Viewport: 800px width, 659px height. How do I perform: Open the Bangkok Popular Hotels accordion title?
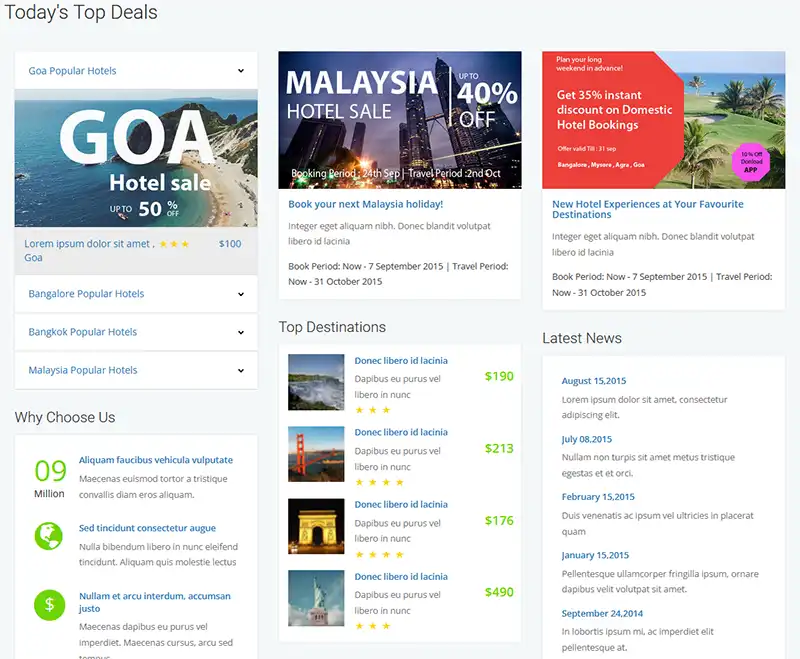pos(83,332)
